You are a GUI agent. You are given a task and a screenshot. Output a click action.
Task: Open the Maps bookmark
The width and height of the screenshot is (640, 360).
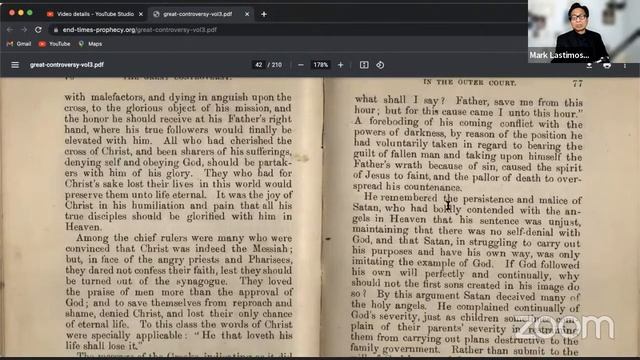(x=91, y=44)
